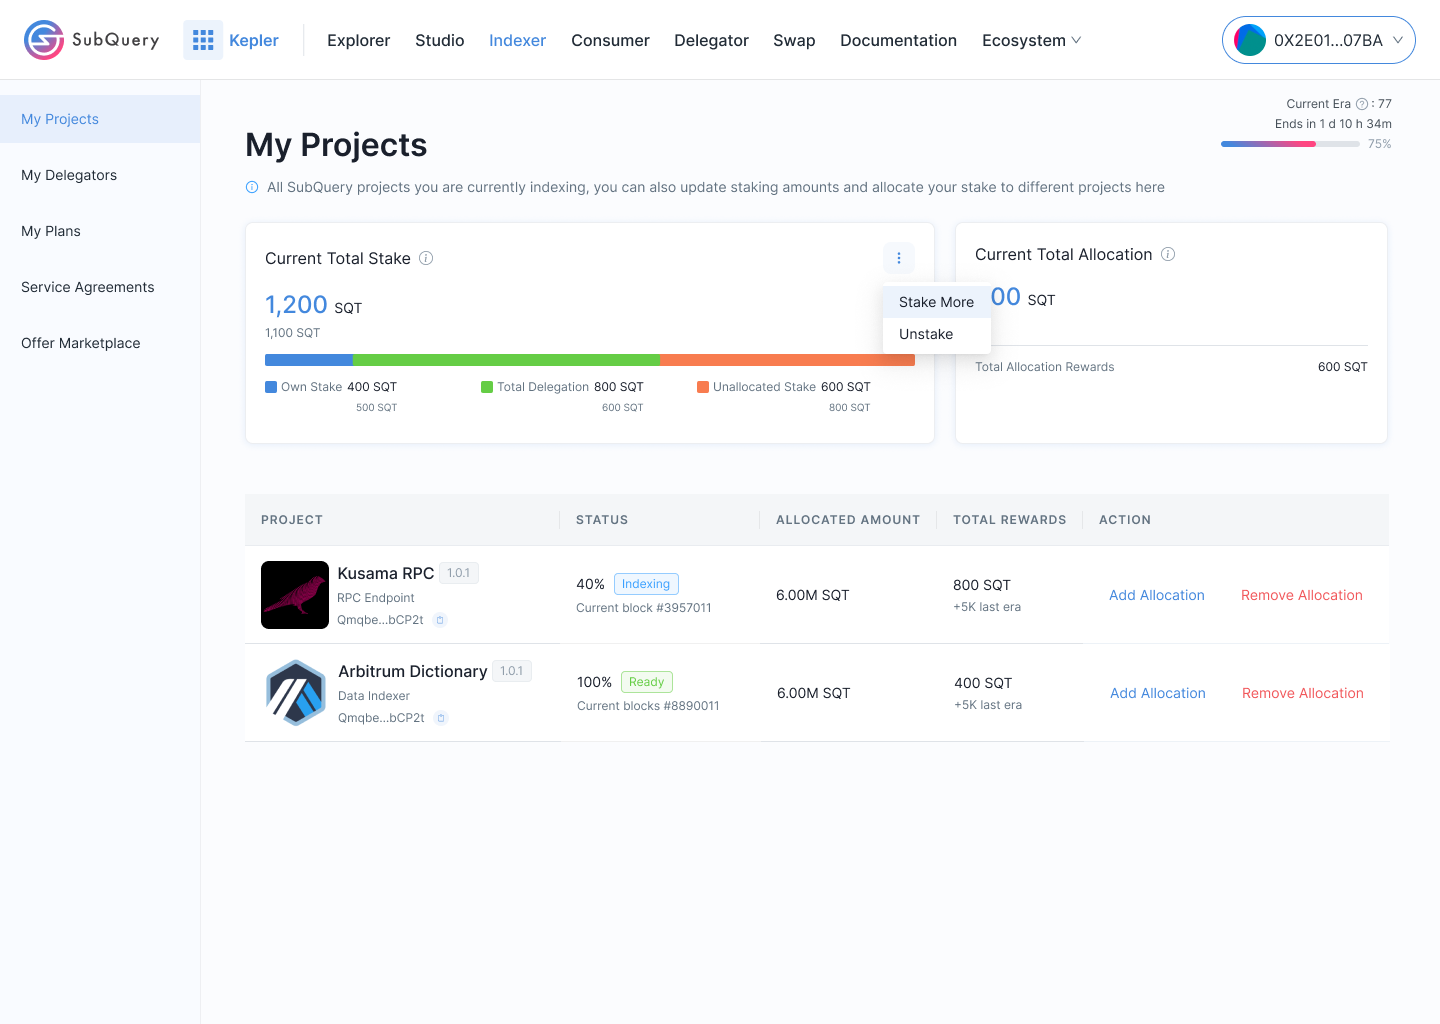Image resolution: width=1440 pixels, height=1024 pixels.
Task: Click the PROJECT column header
Action: click(x=292, y=520)
